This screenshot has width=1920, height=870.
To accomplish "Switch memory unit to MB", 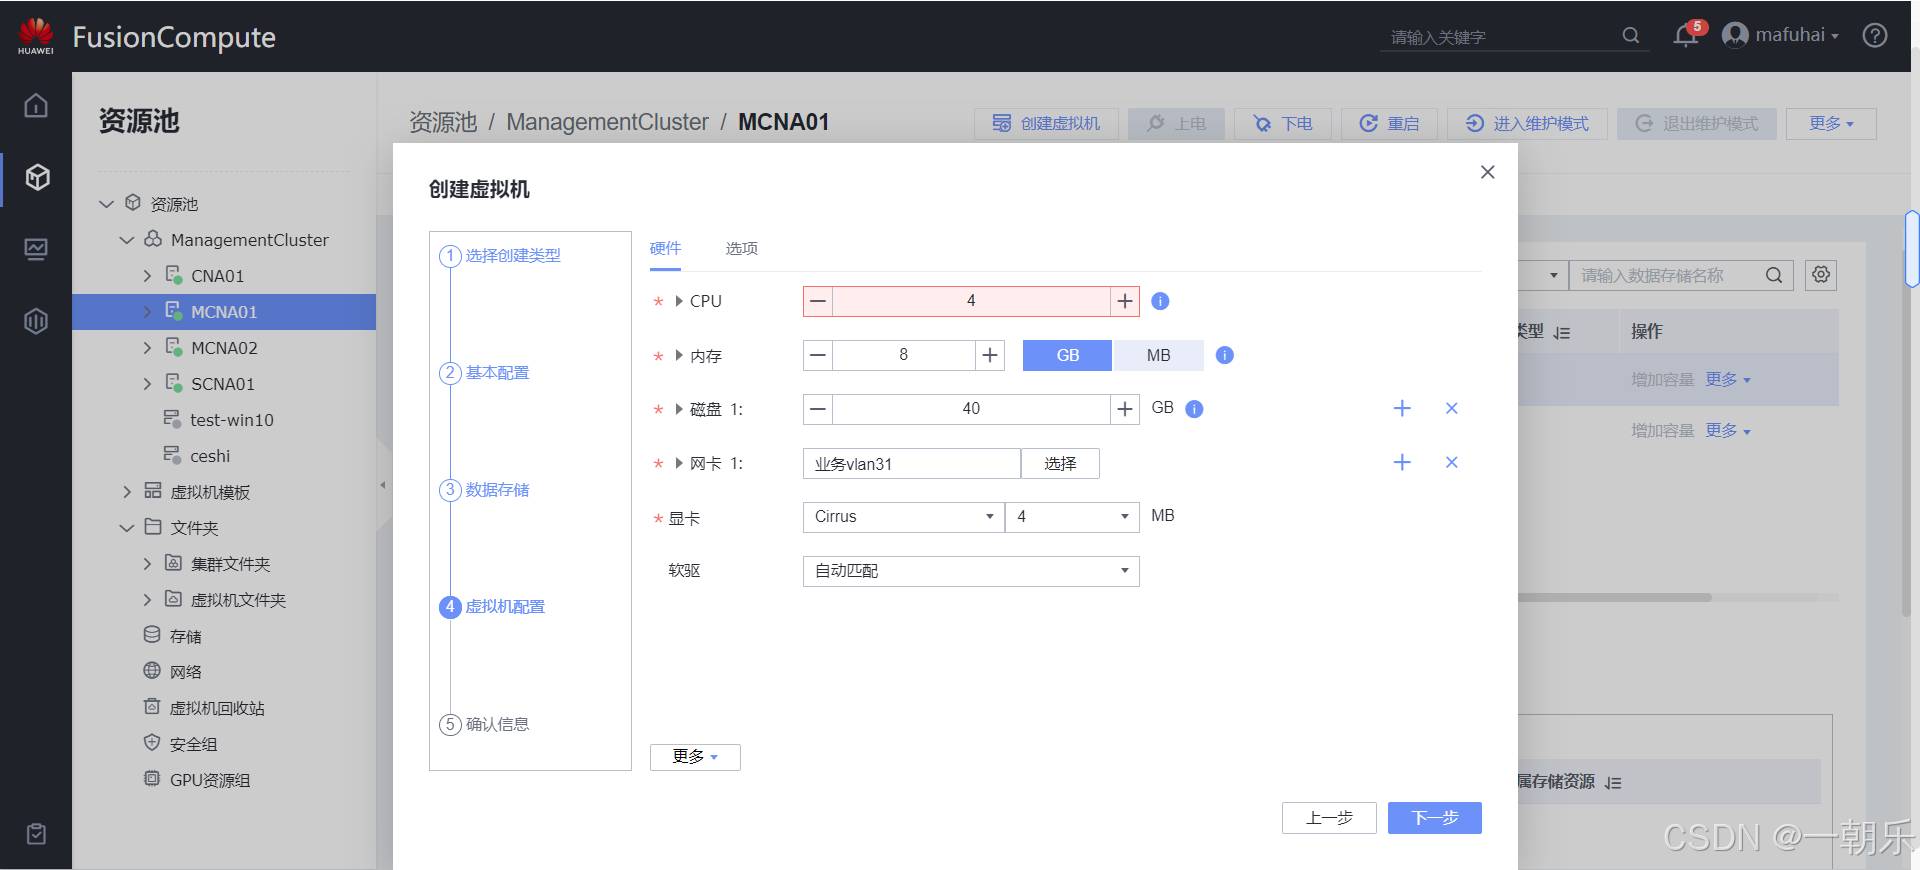I will (x=1158, y=355).
